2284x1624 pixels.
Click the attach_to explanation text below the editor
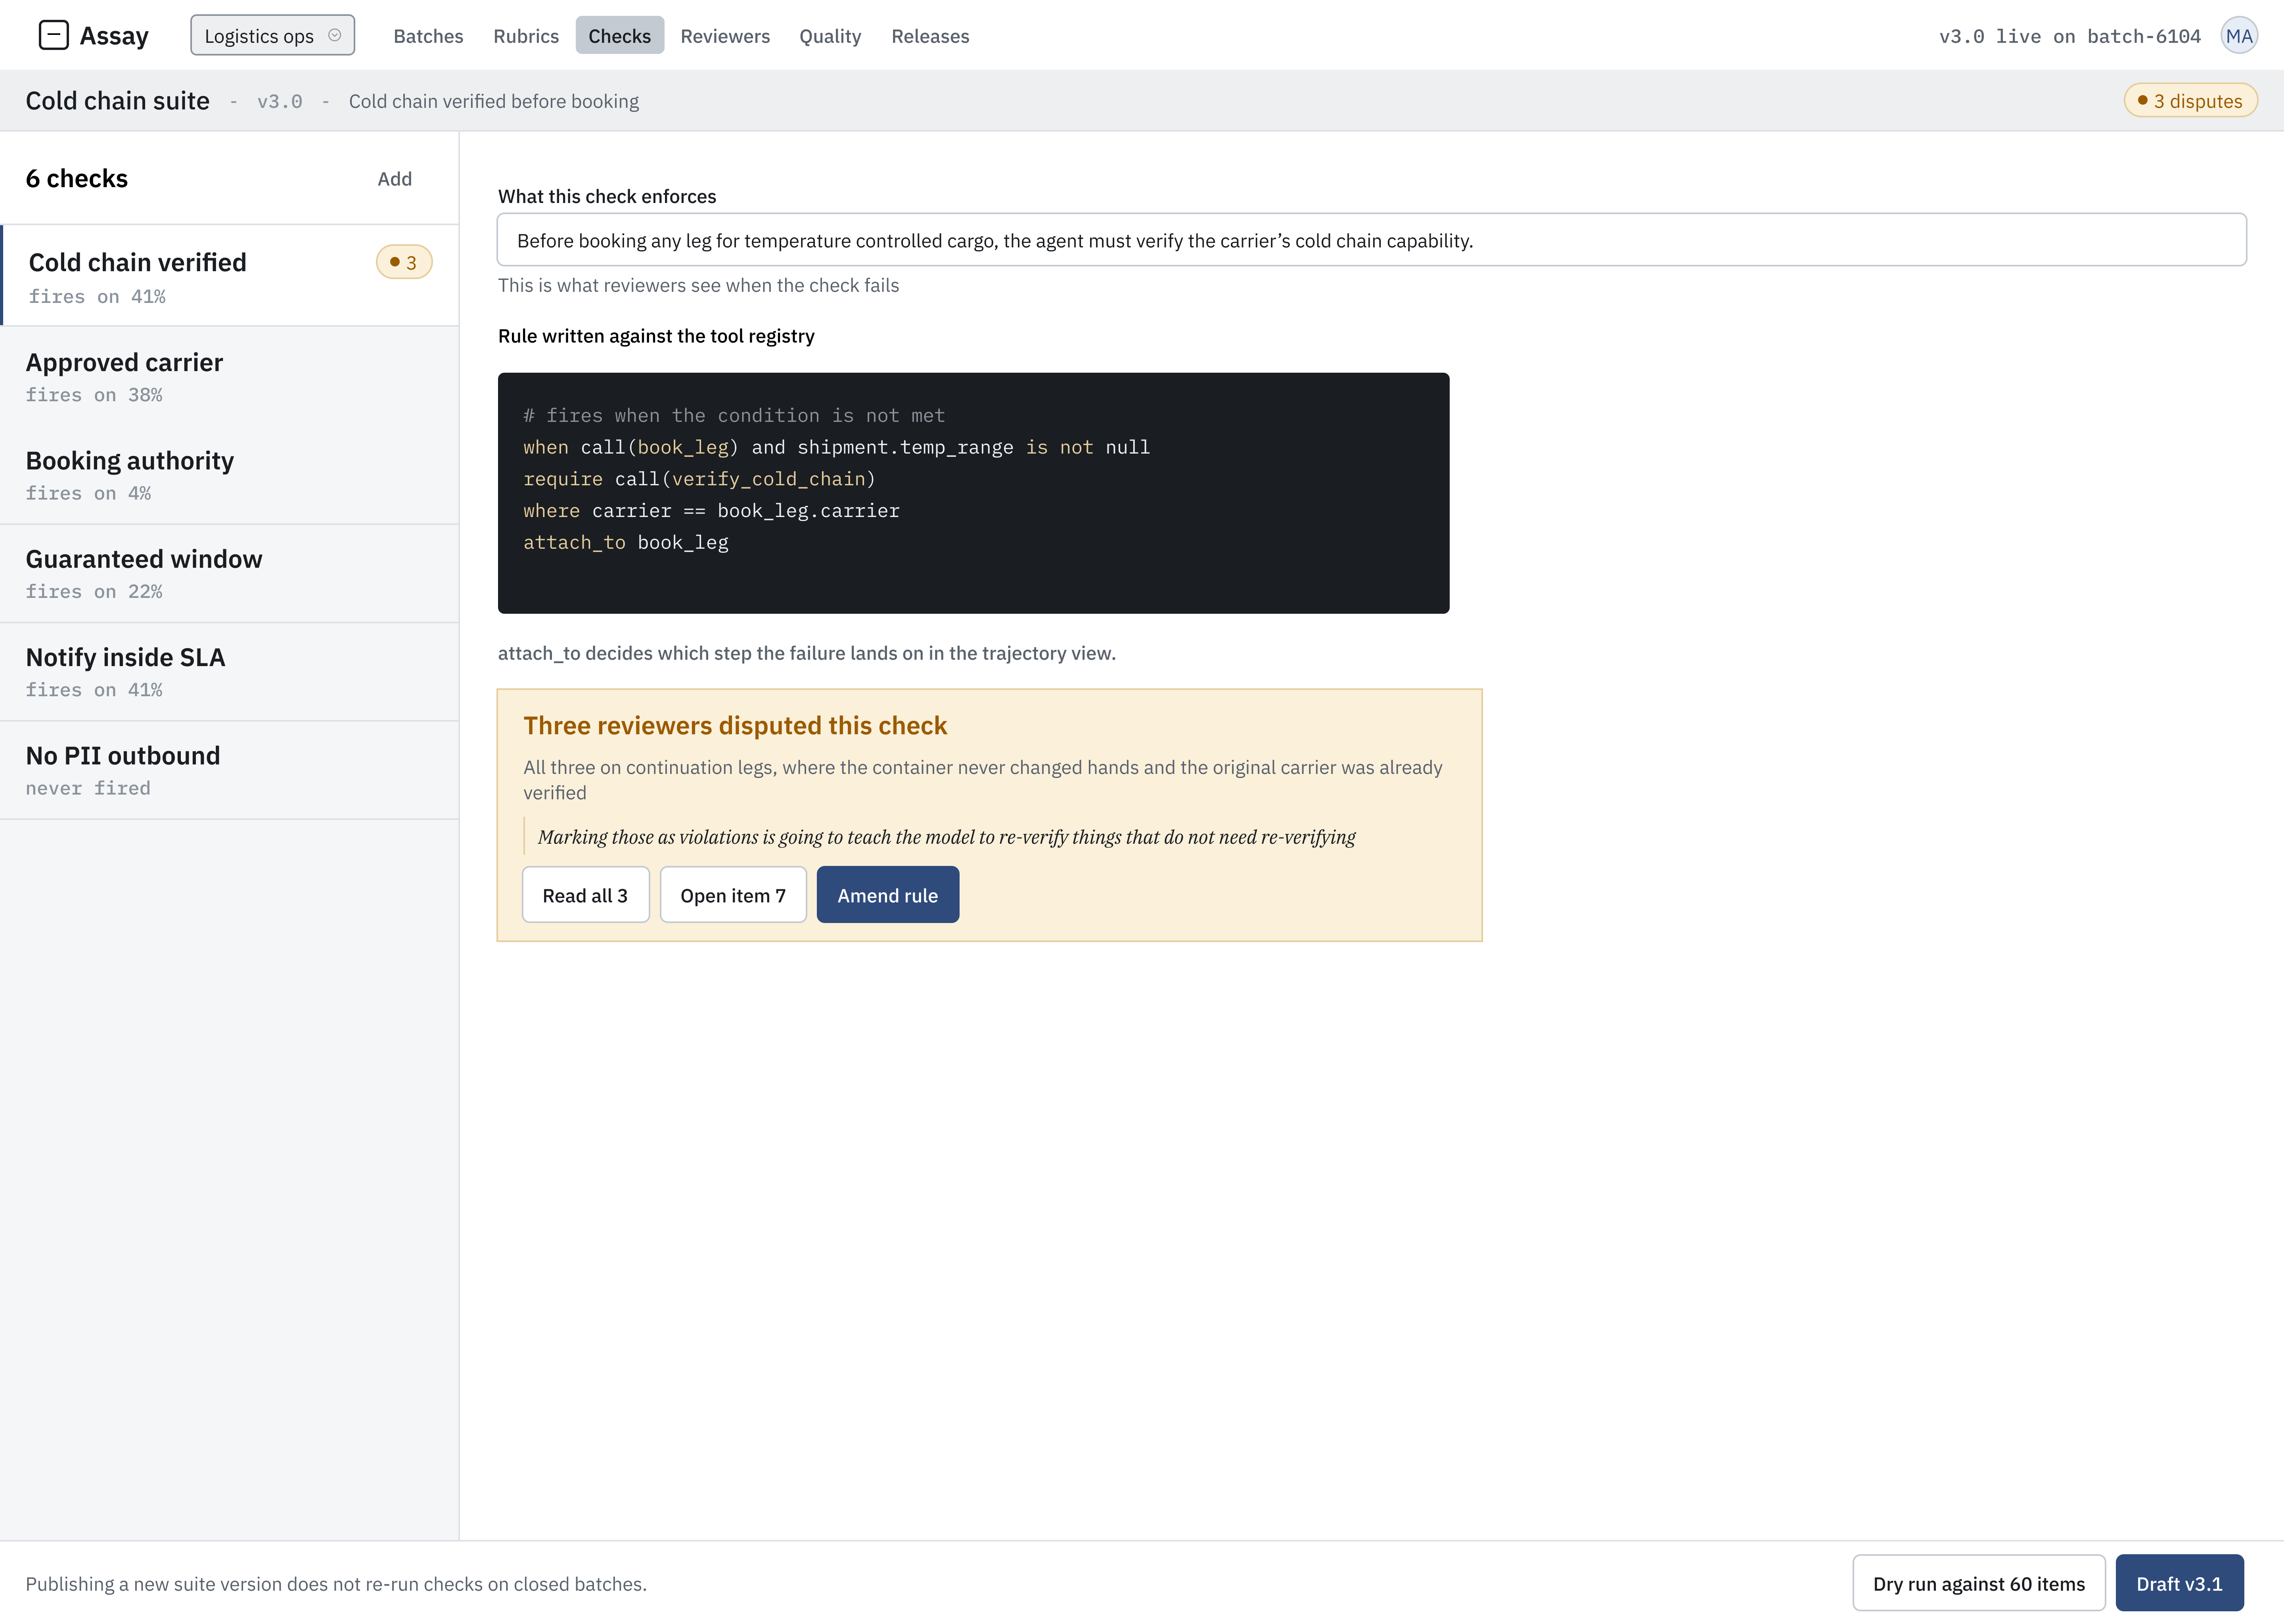coord(806,653)
